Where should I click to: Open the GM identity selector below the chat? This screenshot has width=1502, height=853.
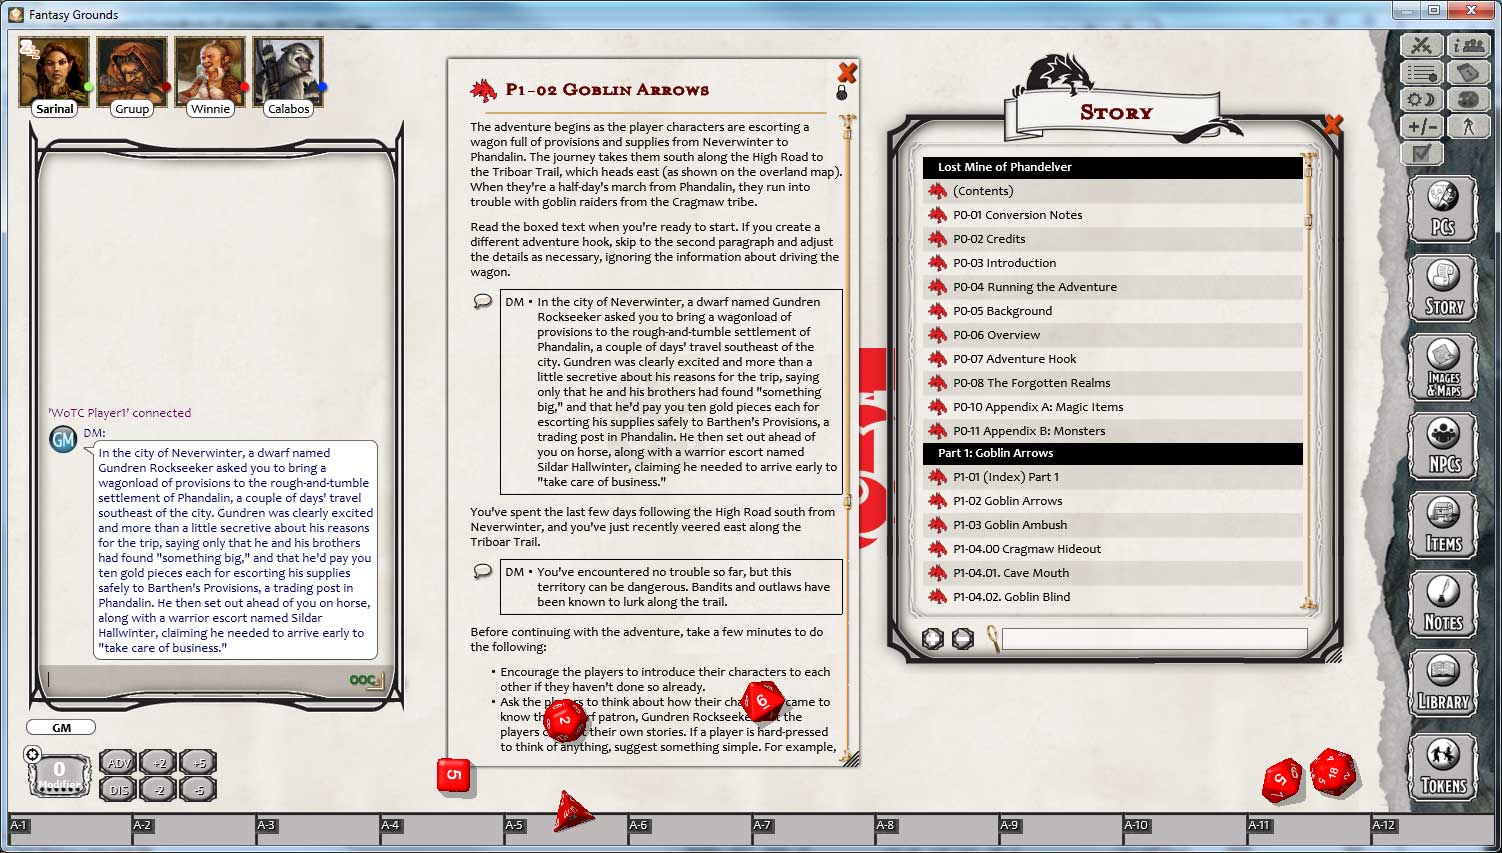60,727
